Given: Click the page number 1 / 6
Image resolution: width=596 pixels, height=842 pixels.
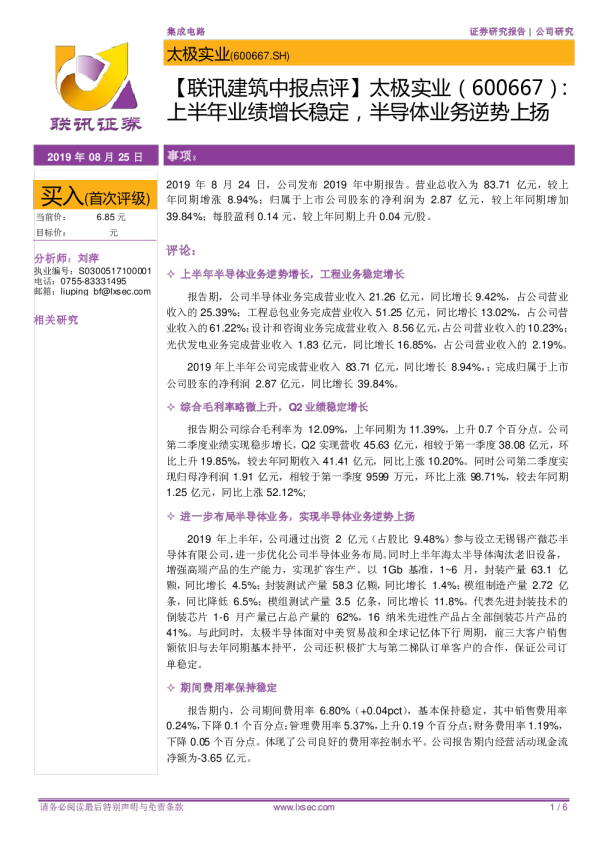Looking at the screenshot, I should pos(559,807).
